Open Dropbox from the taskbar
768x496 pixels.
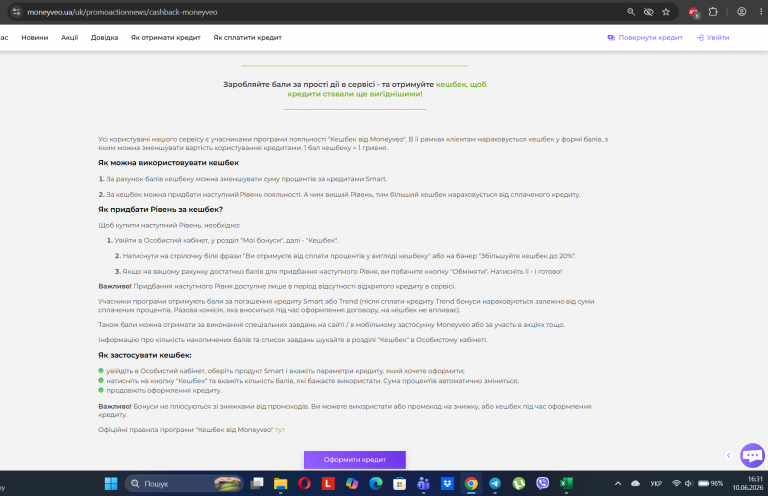[x=447, y=484]
